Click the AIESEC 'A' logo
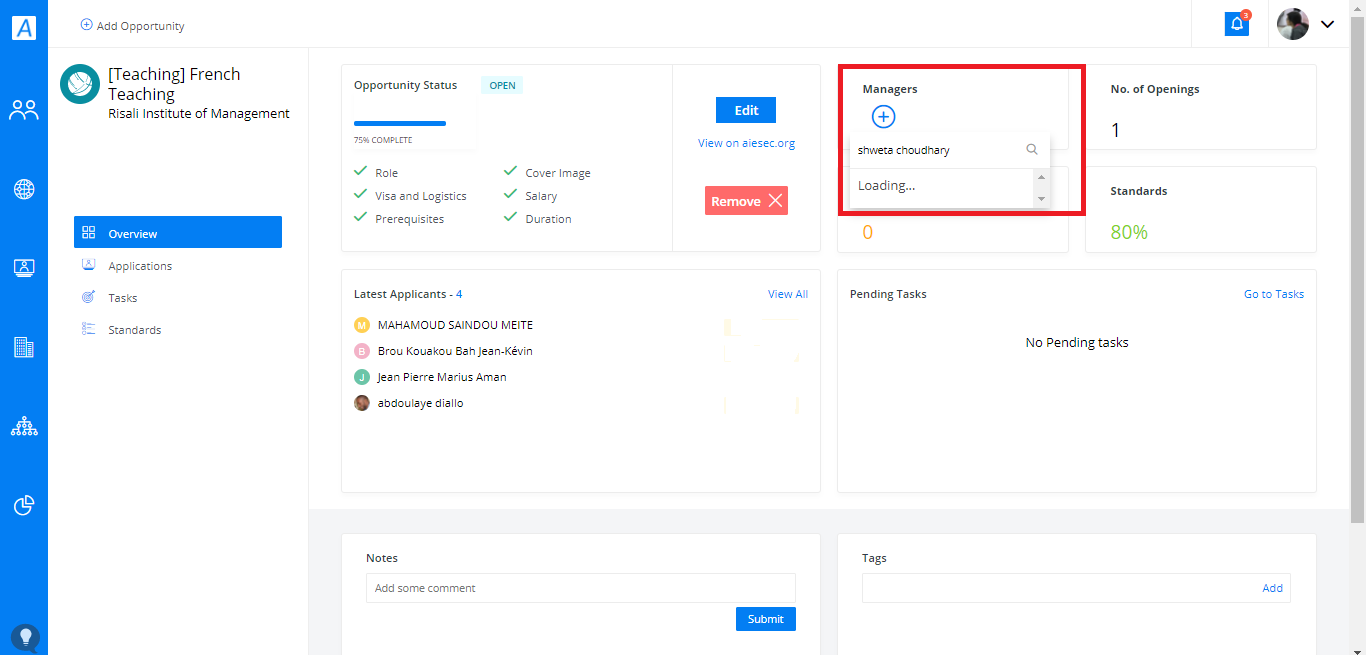1366x655 pixels. [24, 27]
